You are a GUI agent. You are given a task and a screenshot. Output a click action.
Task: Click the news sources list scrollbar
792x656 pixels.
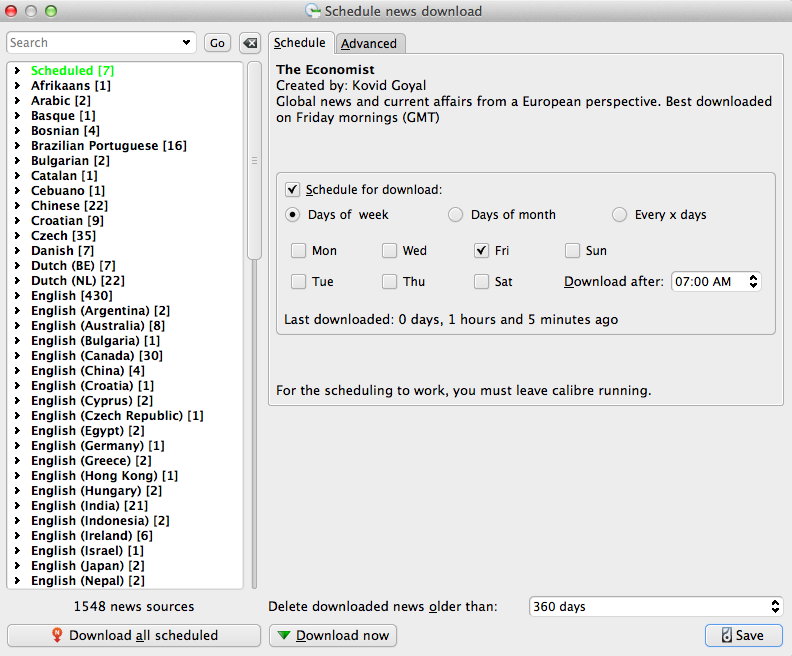[x=254, y=161]
